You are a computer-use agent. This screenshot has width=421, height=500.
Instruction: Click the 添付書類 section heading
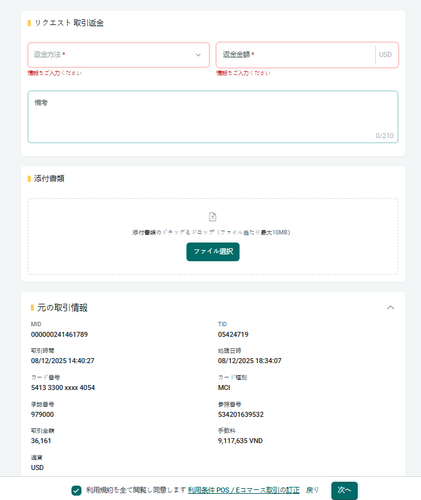coord(49,179)
